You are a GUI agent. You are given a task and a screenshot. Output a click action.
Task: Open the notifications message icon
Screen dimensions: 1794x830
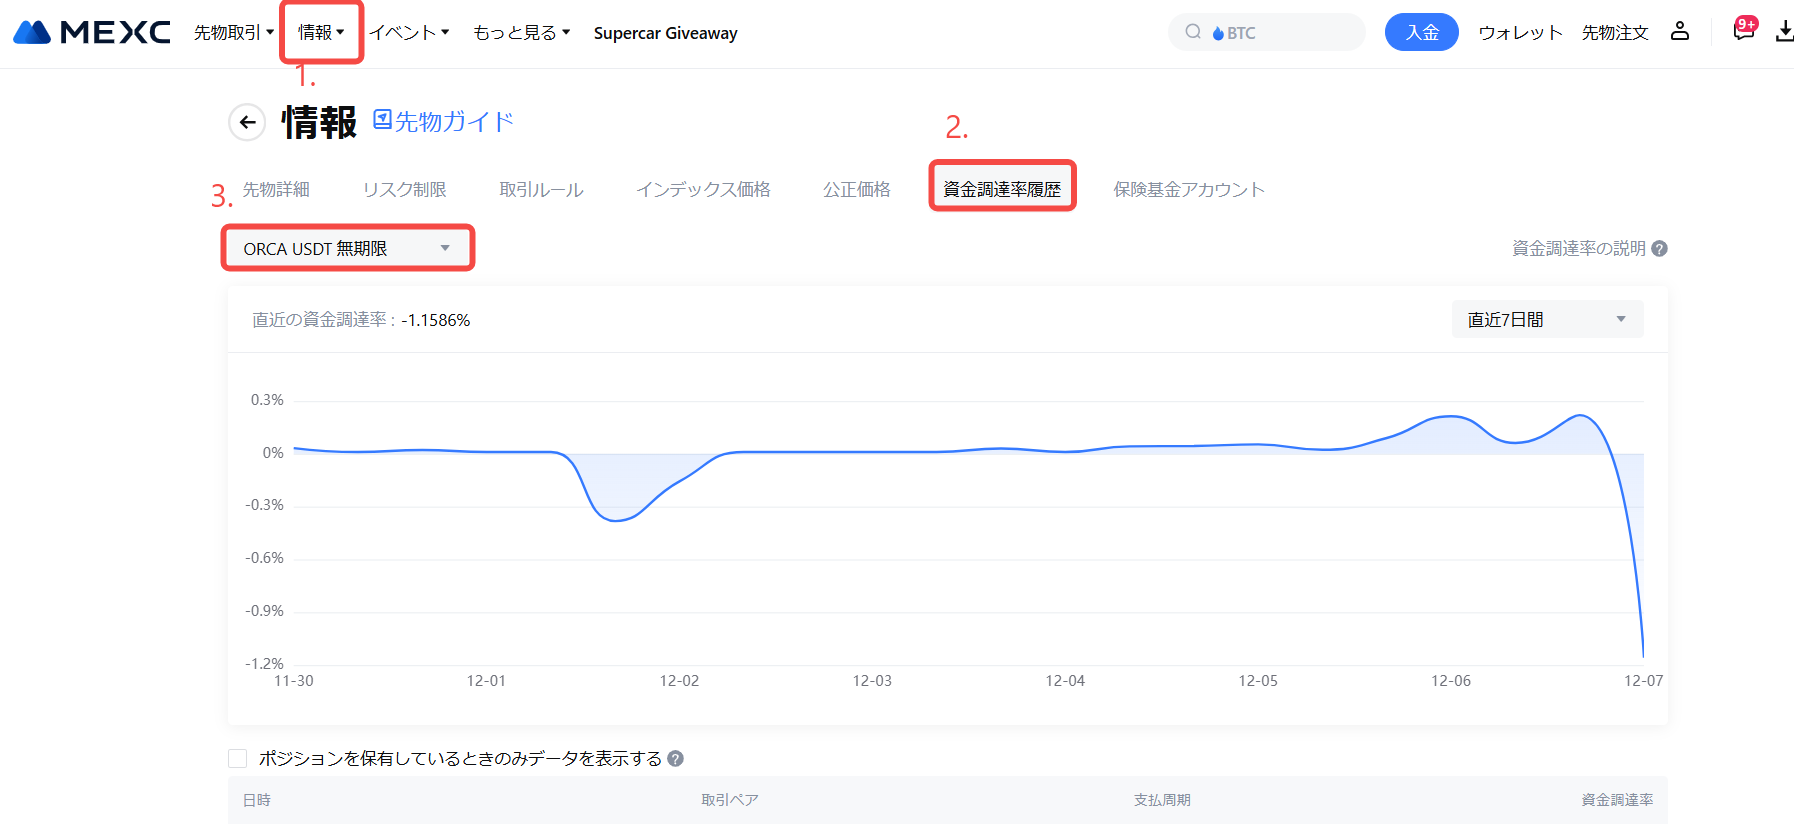point(1743,31)
